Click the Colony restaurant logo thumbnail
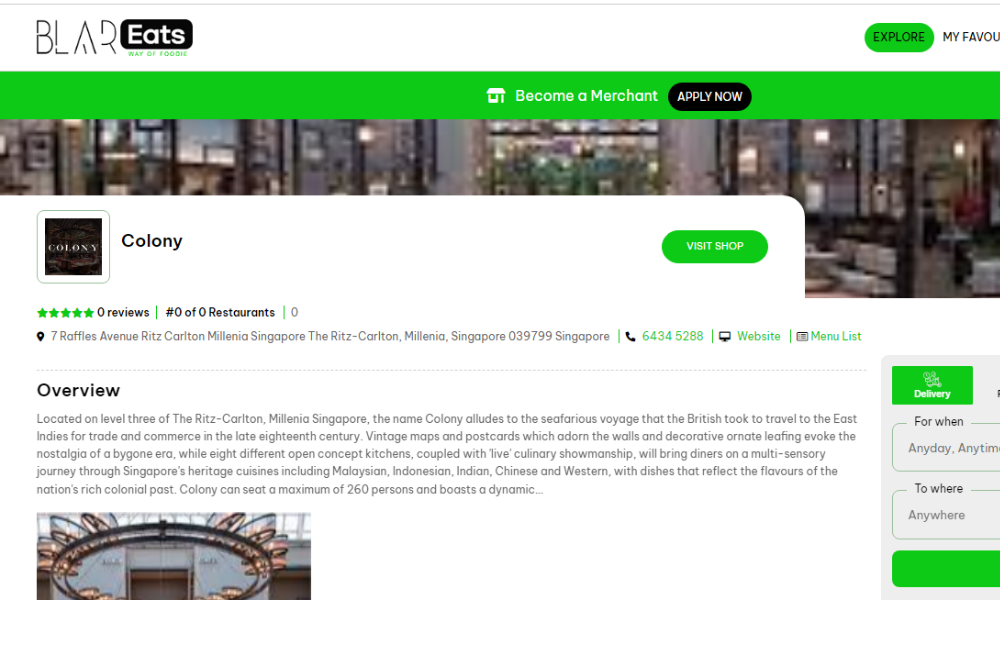Screen dimensions: 1000x650 (x=73, y=247)
